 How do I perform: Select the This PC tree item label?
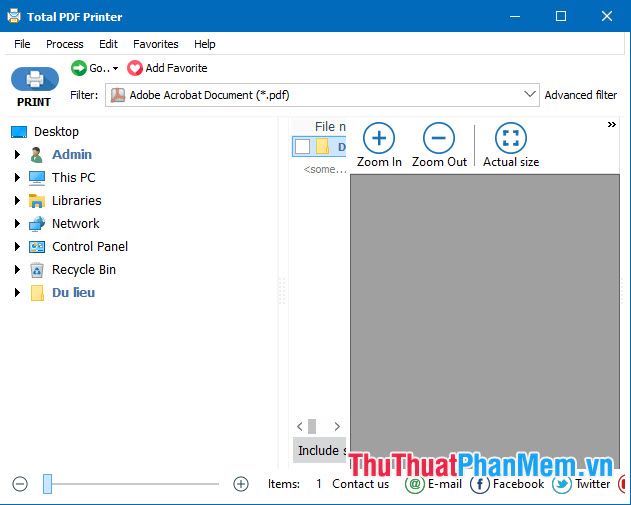tap(74, 177)
